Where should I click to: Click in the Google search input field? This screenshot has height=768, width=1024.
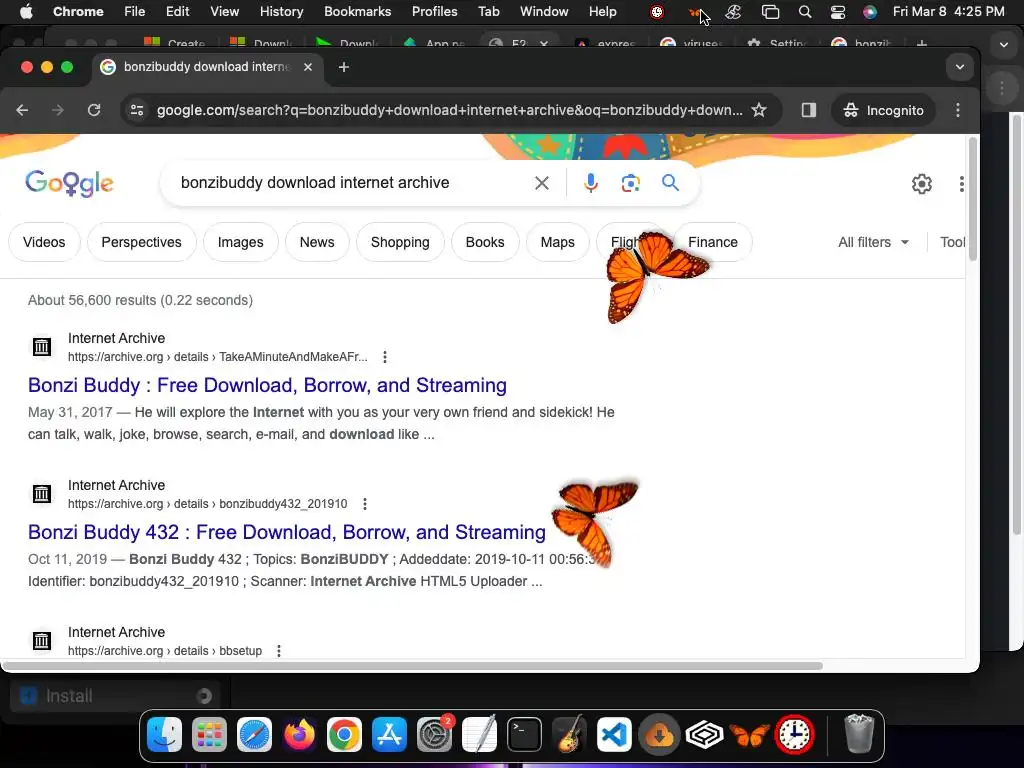[x=353, y=183]
